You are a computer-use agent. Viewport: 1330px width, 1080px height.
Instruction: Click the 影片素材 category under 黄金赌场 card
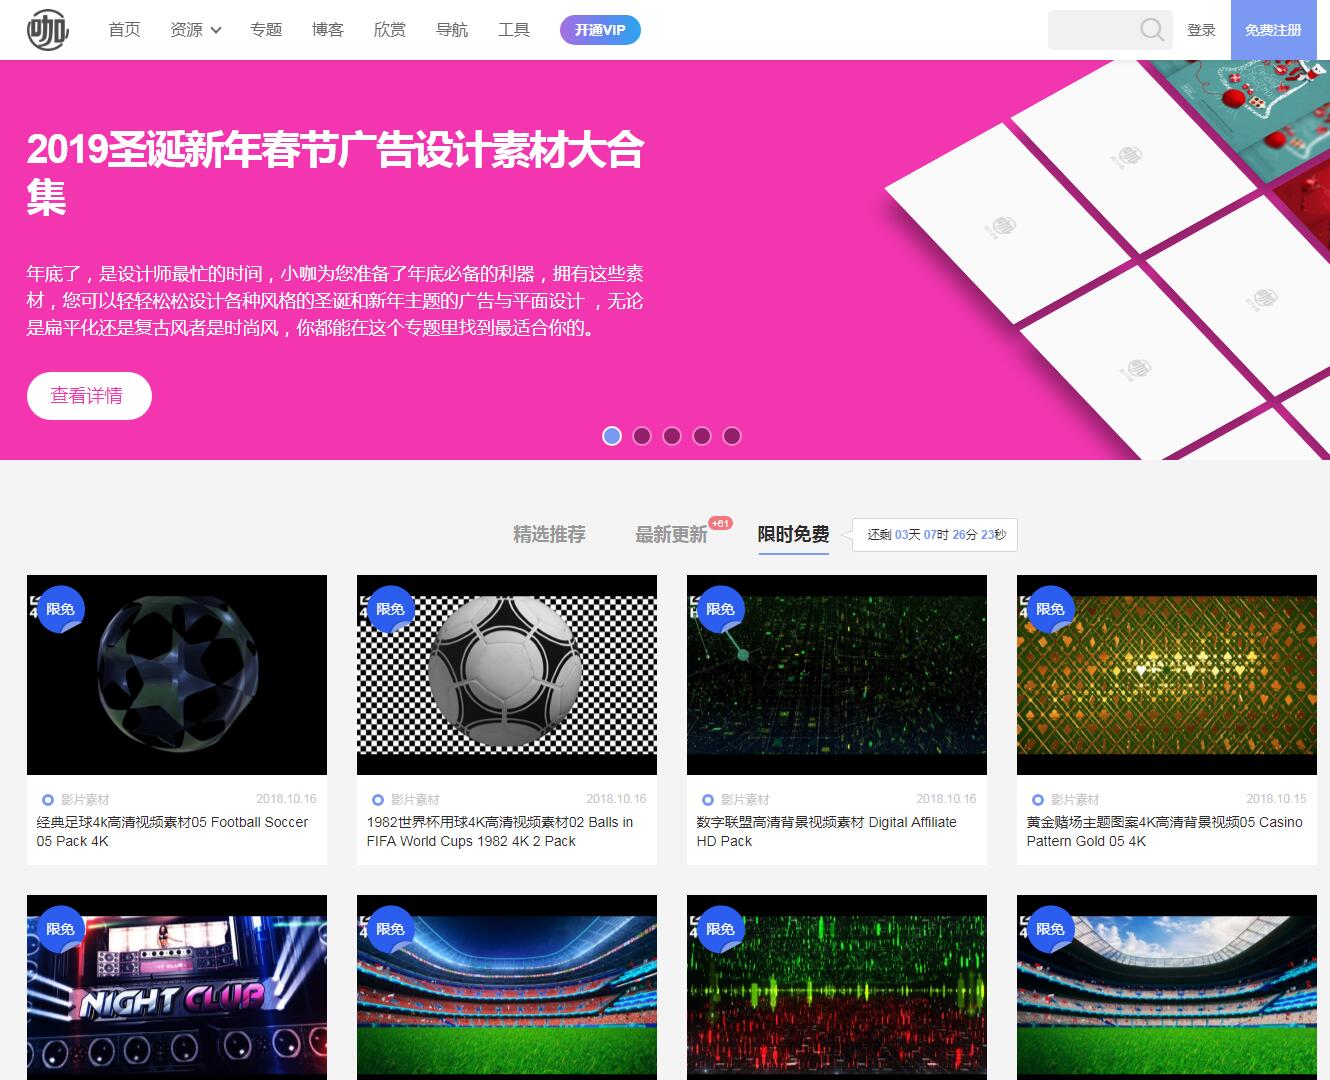(x=1075, y=800)
